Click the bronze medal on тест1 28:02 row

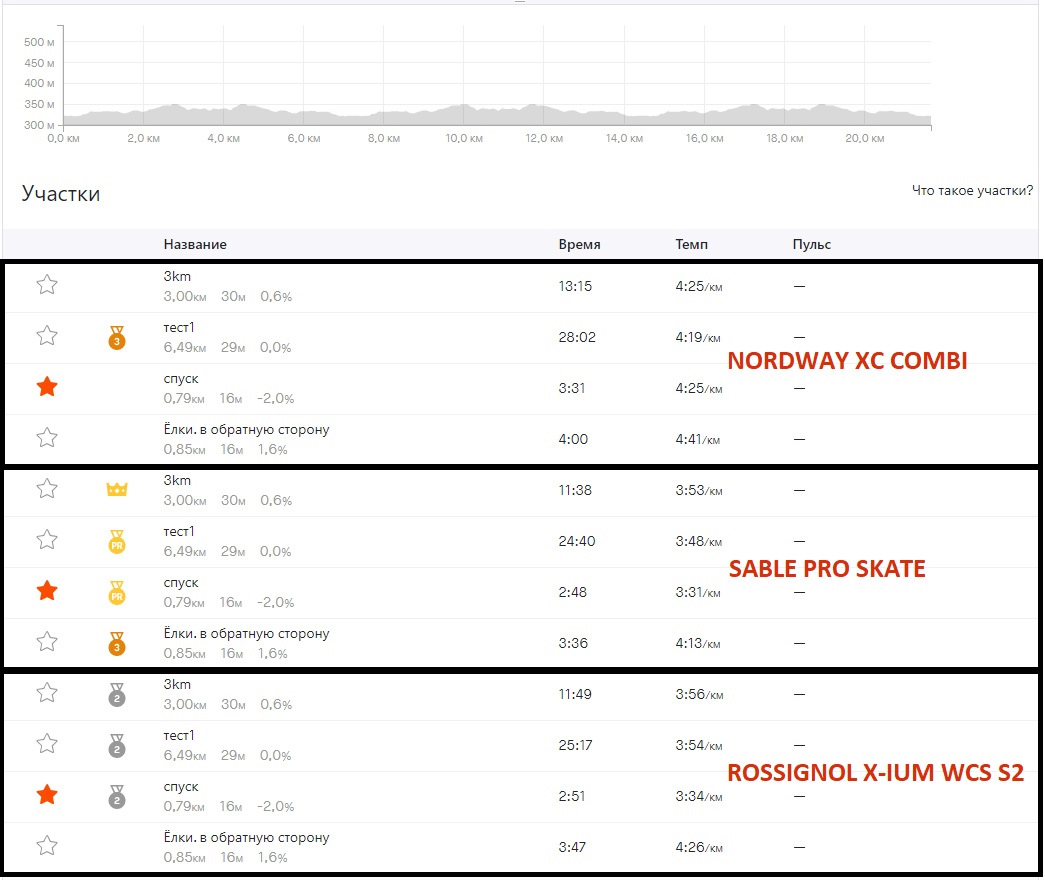coord(116,339)
